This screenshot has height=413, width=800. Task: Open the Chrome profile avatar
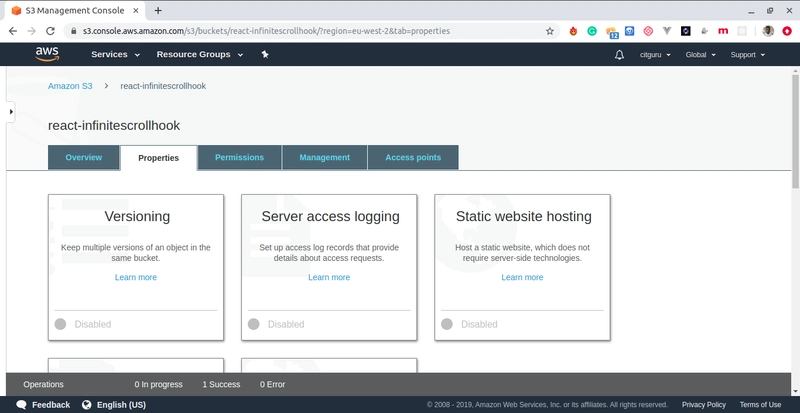[x=768, y=31]
